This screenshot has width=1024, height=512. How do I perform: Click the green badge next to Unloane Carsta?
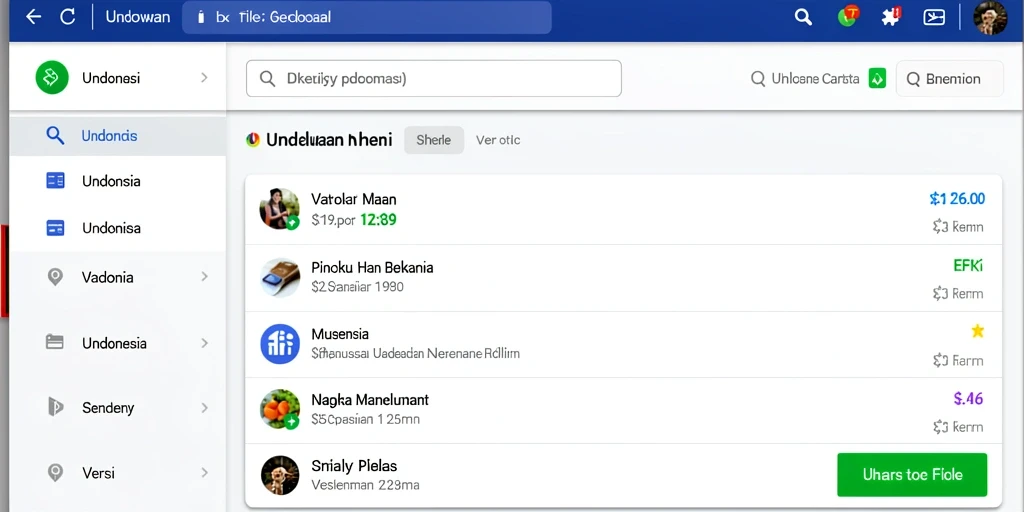877,79
